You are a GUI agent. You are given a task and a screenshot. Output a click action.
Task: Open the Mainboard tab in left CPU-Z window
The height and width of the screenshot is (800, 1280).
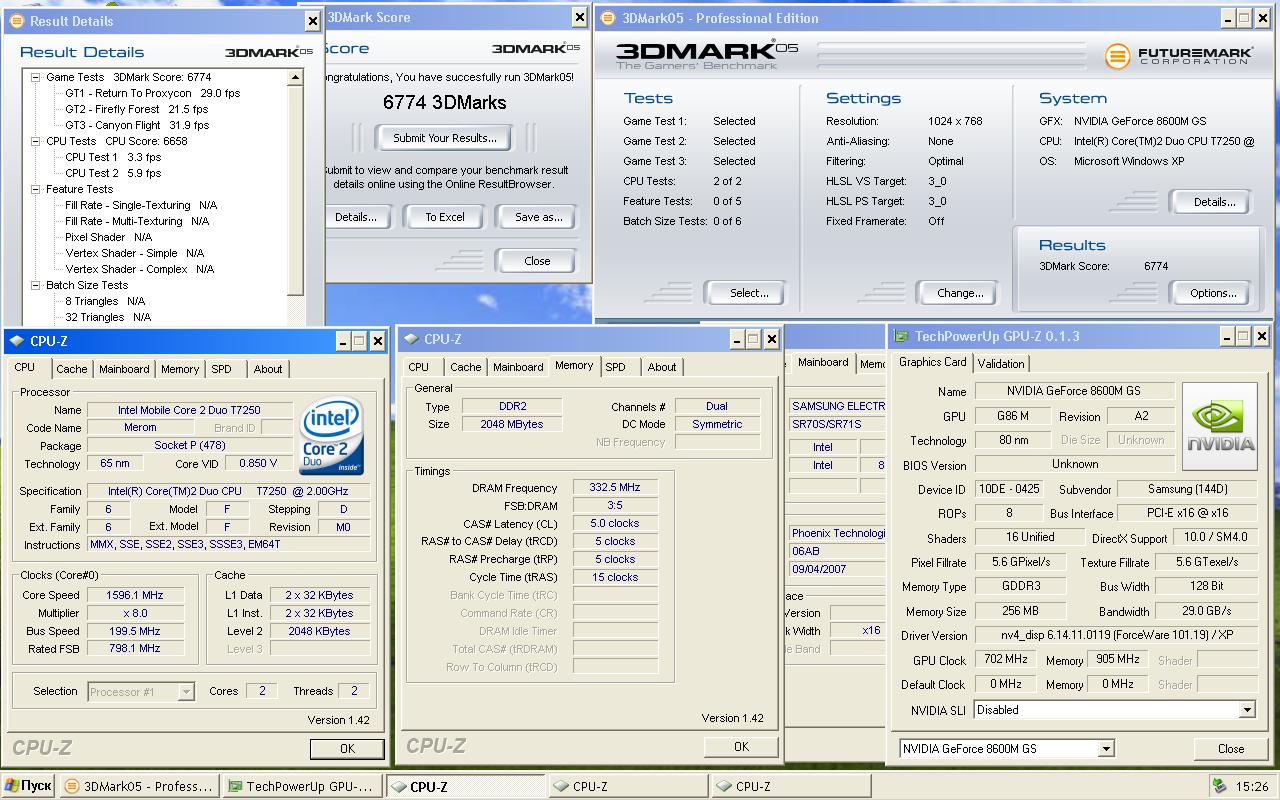[124, 369]
